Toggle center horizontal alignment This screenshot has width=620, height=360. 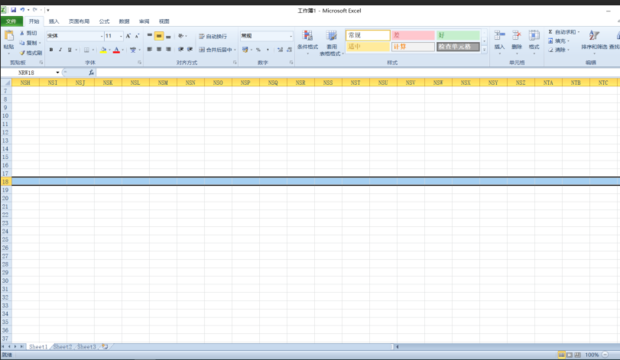pos(159,49)
